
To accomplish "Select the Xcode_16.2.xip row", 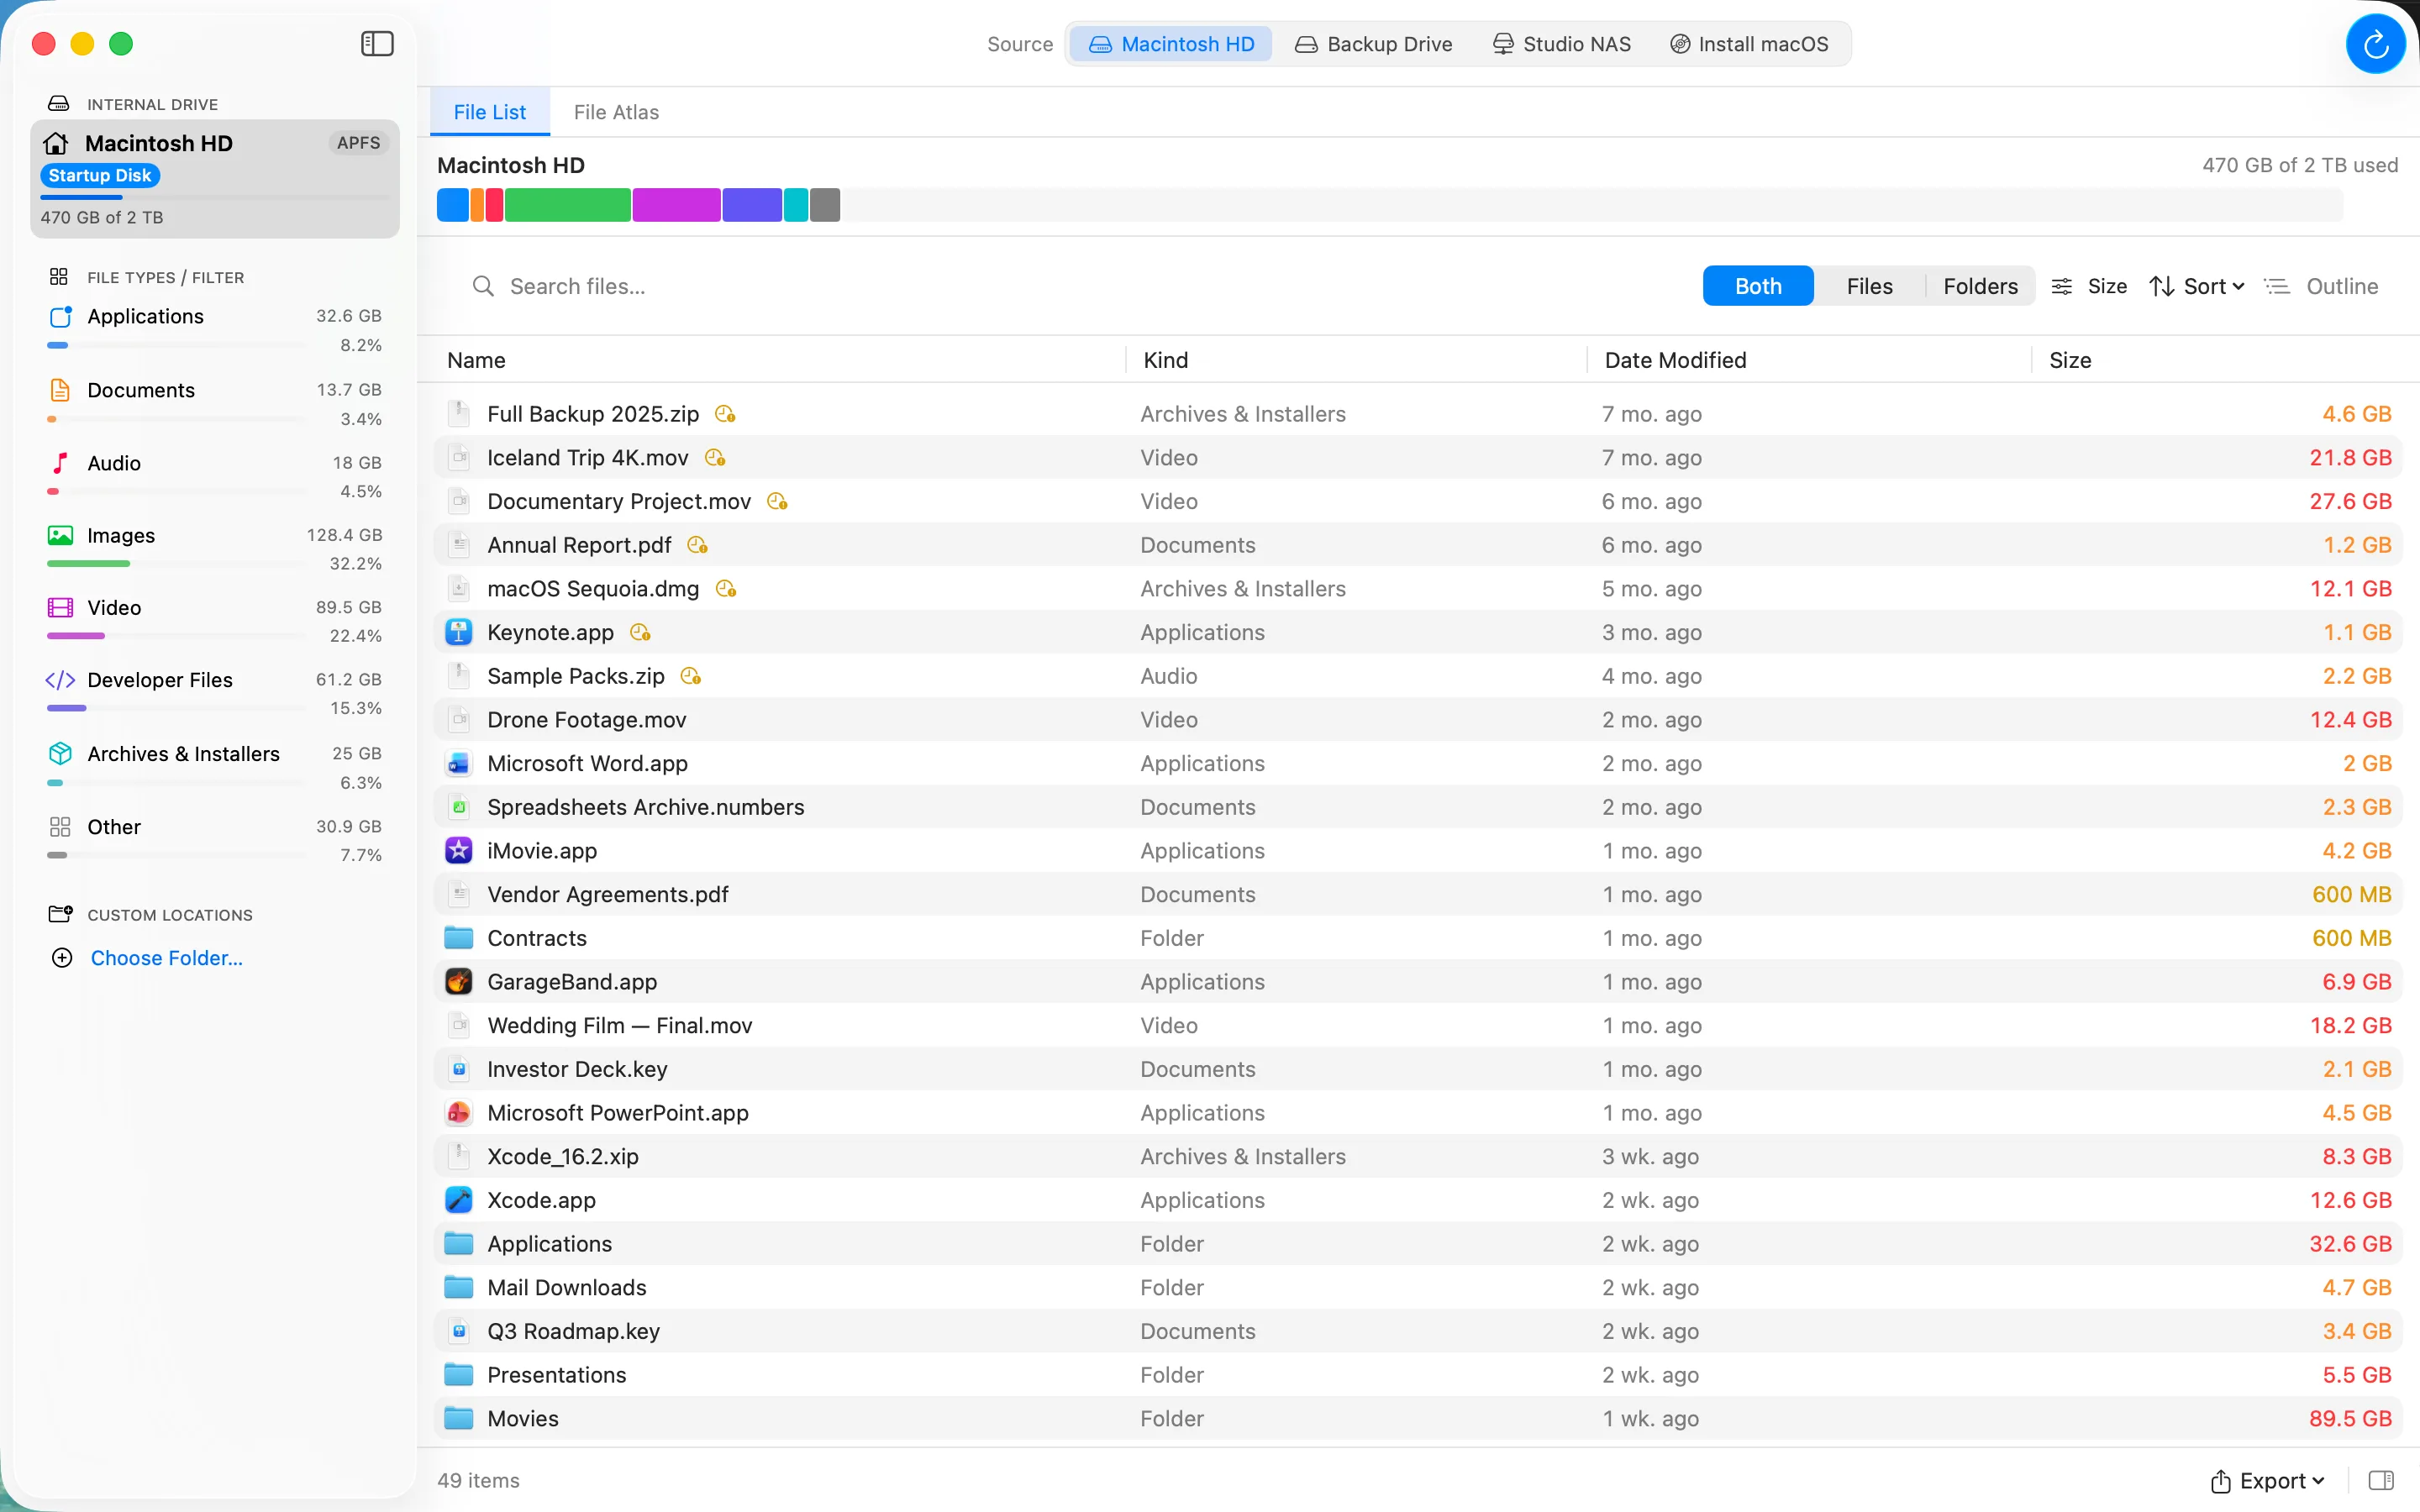I will 1418,1156.
